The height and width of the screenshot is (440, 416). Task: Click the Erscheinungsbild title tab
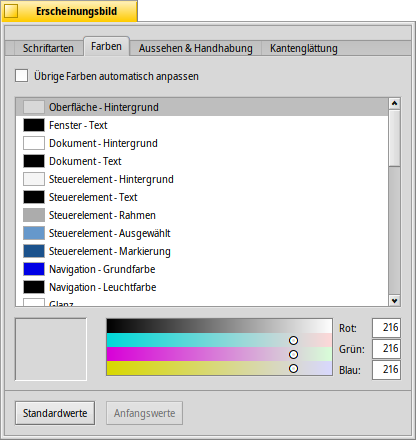coord(70,11)
